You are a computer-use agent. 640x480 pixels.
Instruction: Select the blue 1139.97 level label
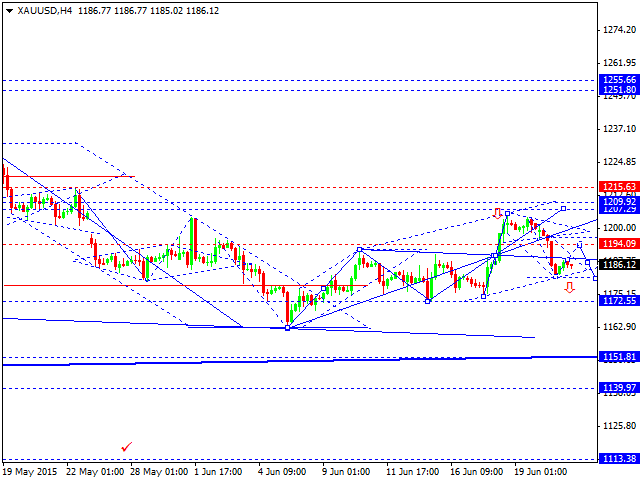(619, 388)
